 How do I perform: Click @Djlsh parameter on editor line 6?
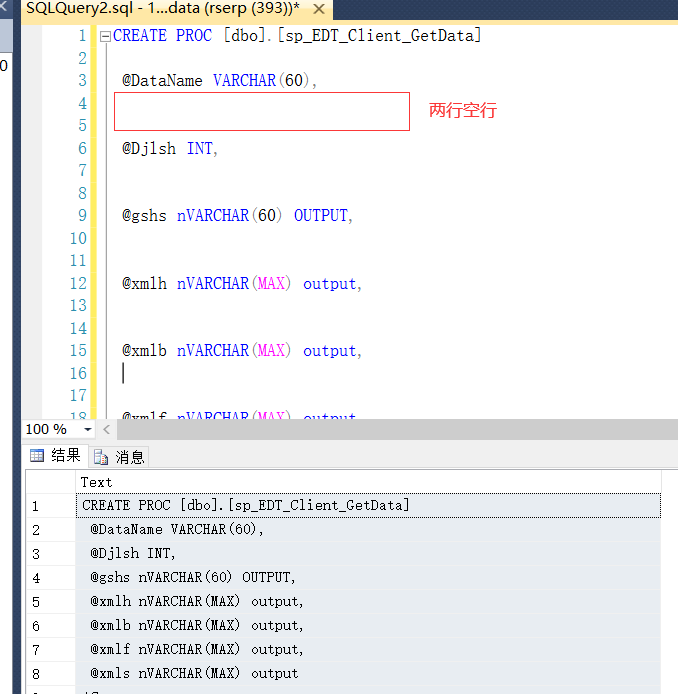(x=149, y=149)
